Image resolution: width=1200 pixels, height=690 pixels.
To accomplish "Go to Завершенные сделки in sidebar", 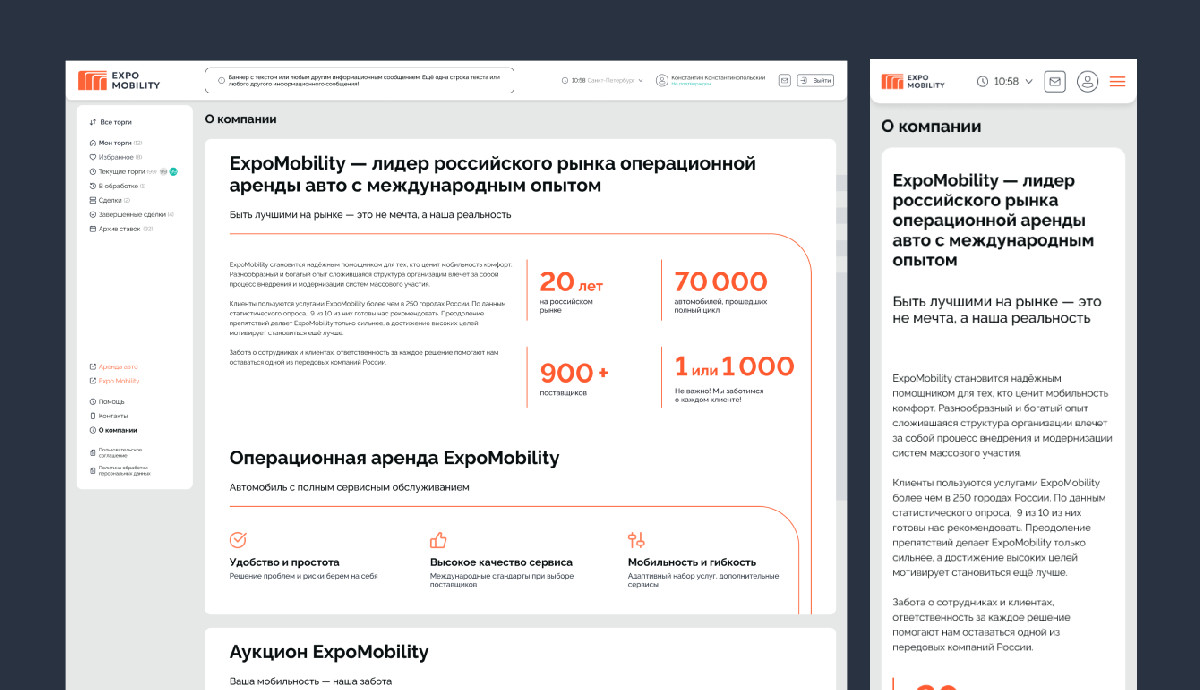I will (x=131, y=214).
